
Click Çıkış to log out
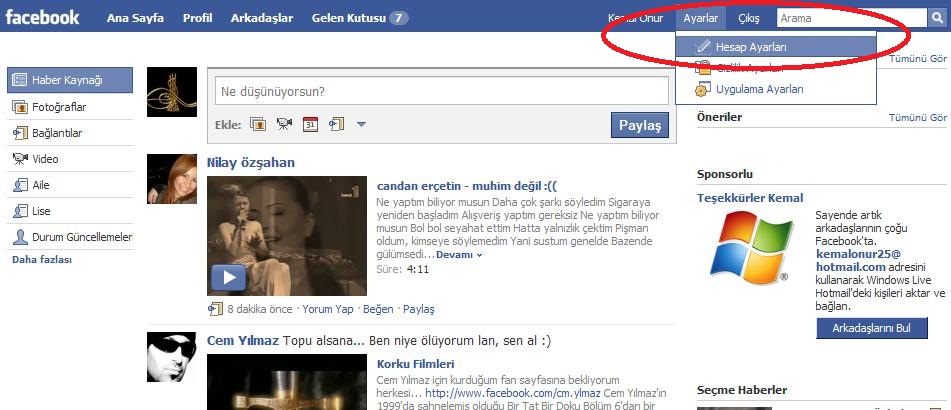(749, 18)
